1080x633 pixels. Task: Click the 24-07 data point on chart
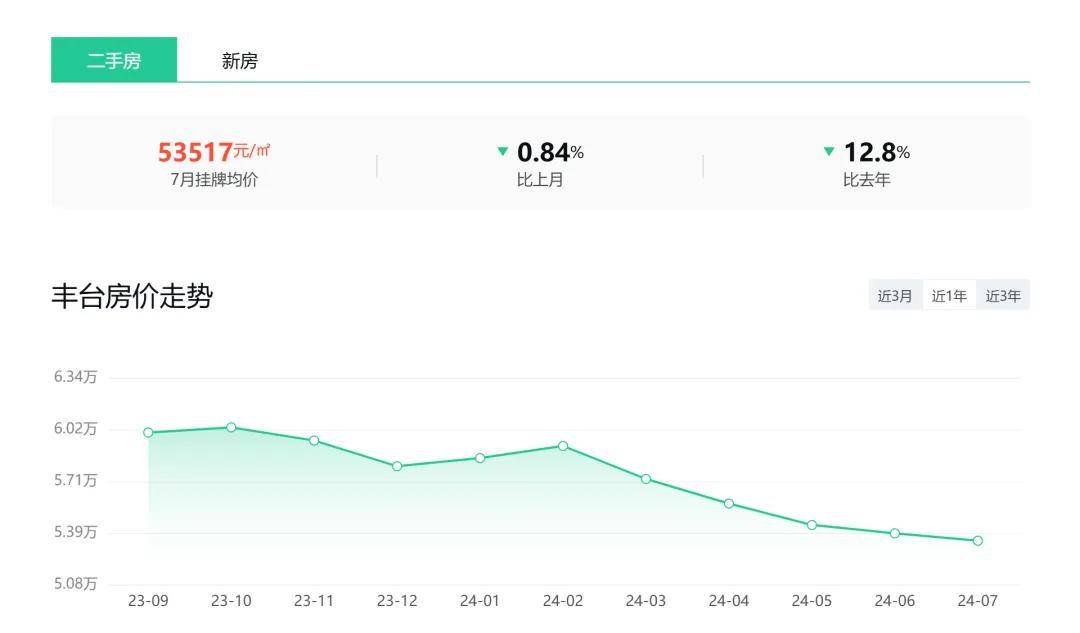[x=978, y=541]
